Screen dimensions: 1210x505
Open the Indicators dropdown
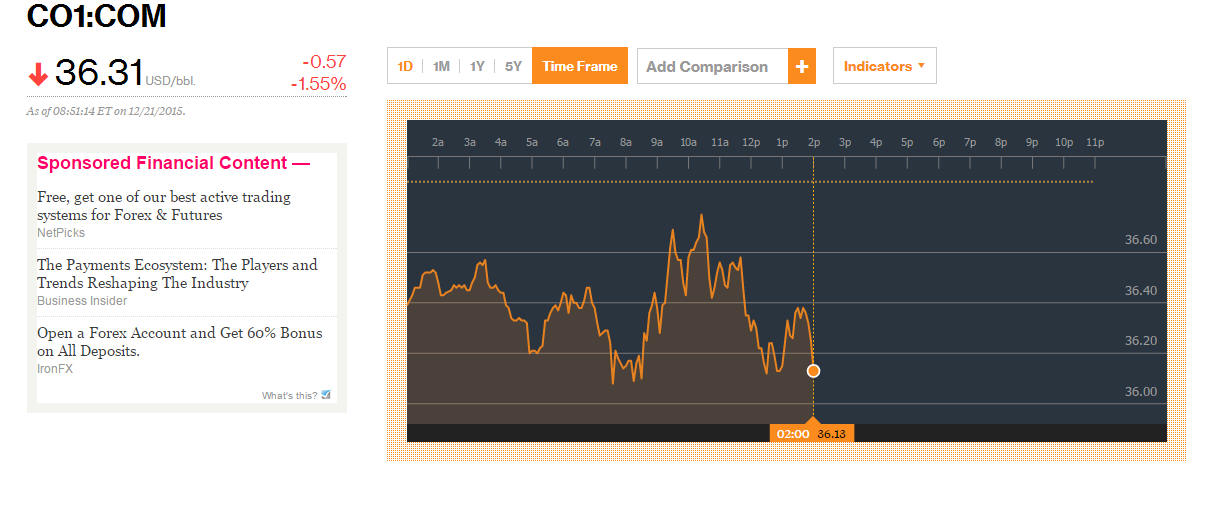click(884, 66)
